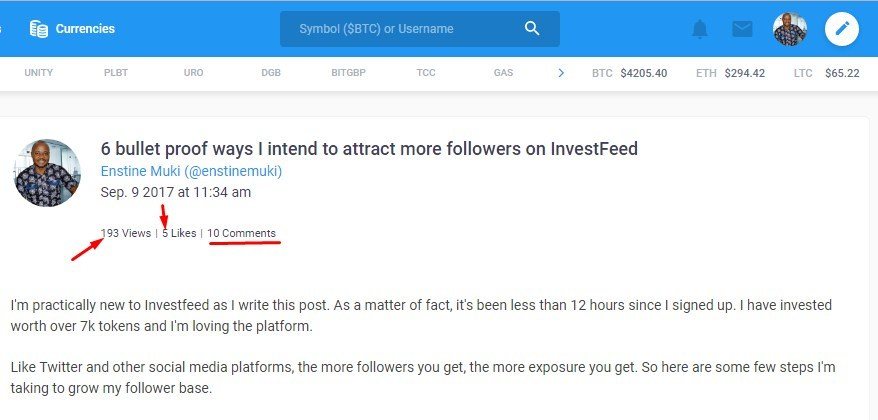Click the author's post avatar thumbnail
This screenshot has width=878, height=420.
coord(47,172)
